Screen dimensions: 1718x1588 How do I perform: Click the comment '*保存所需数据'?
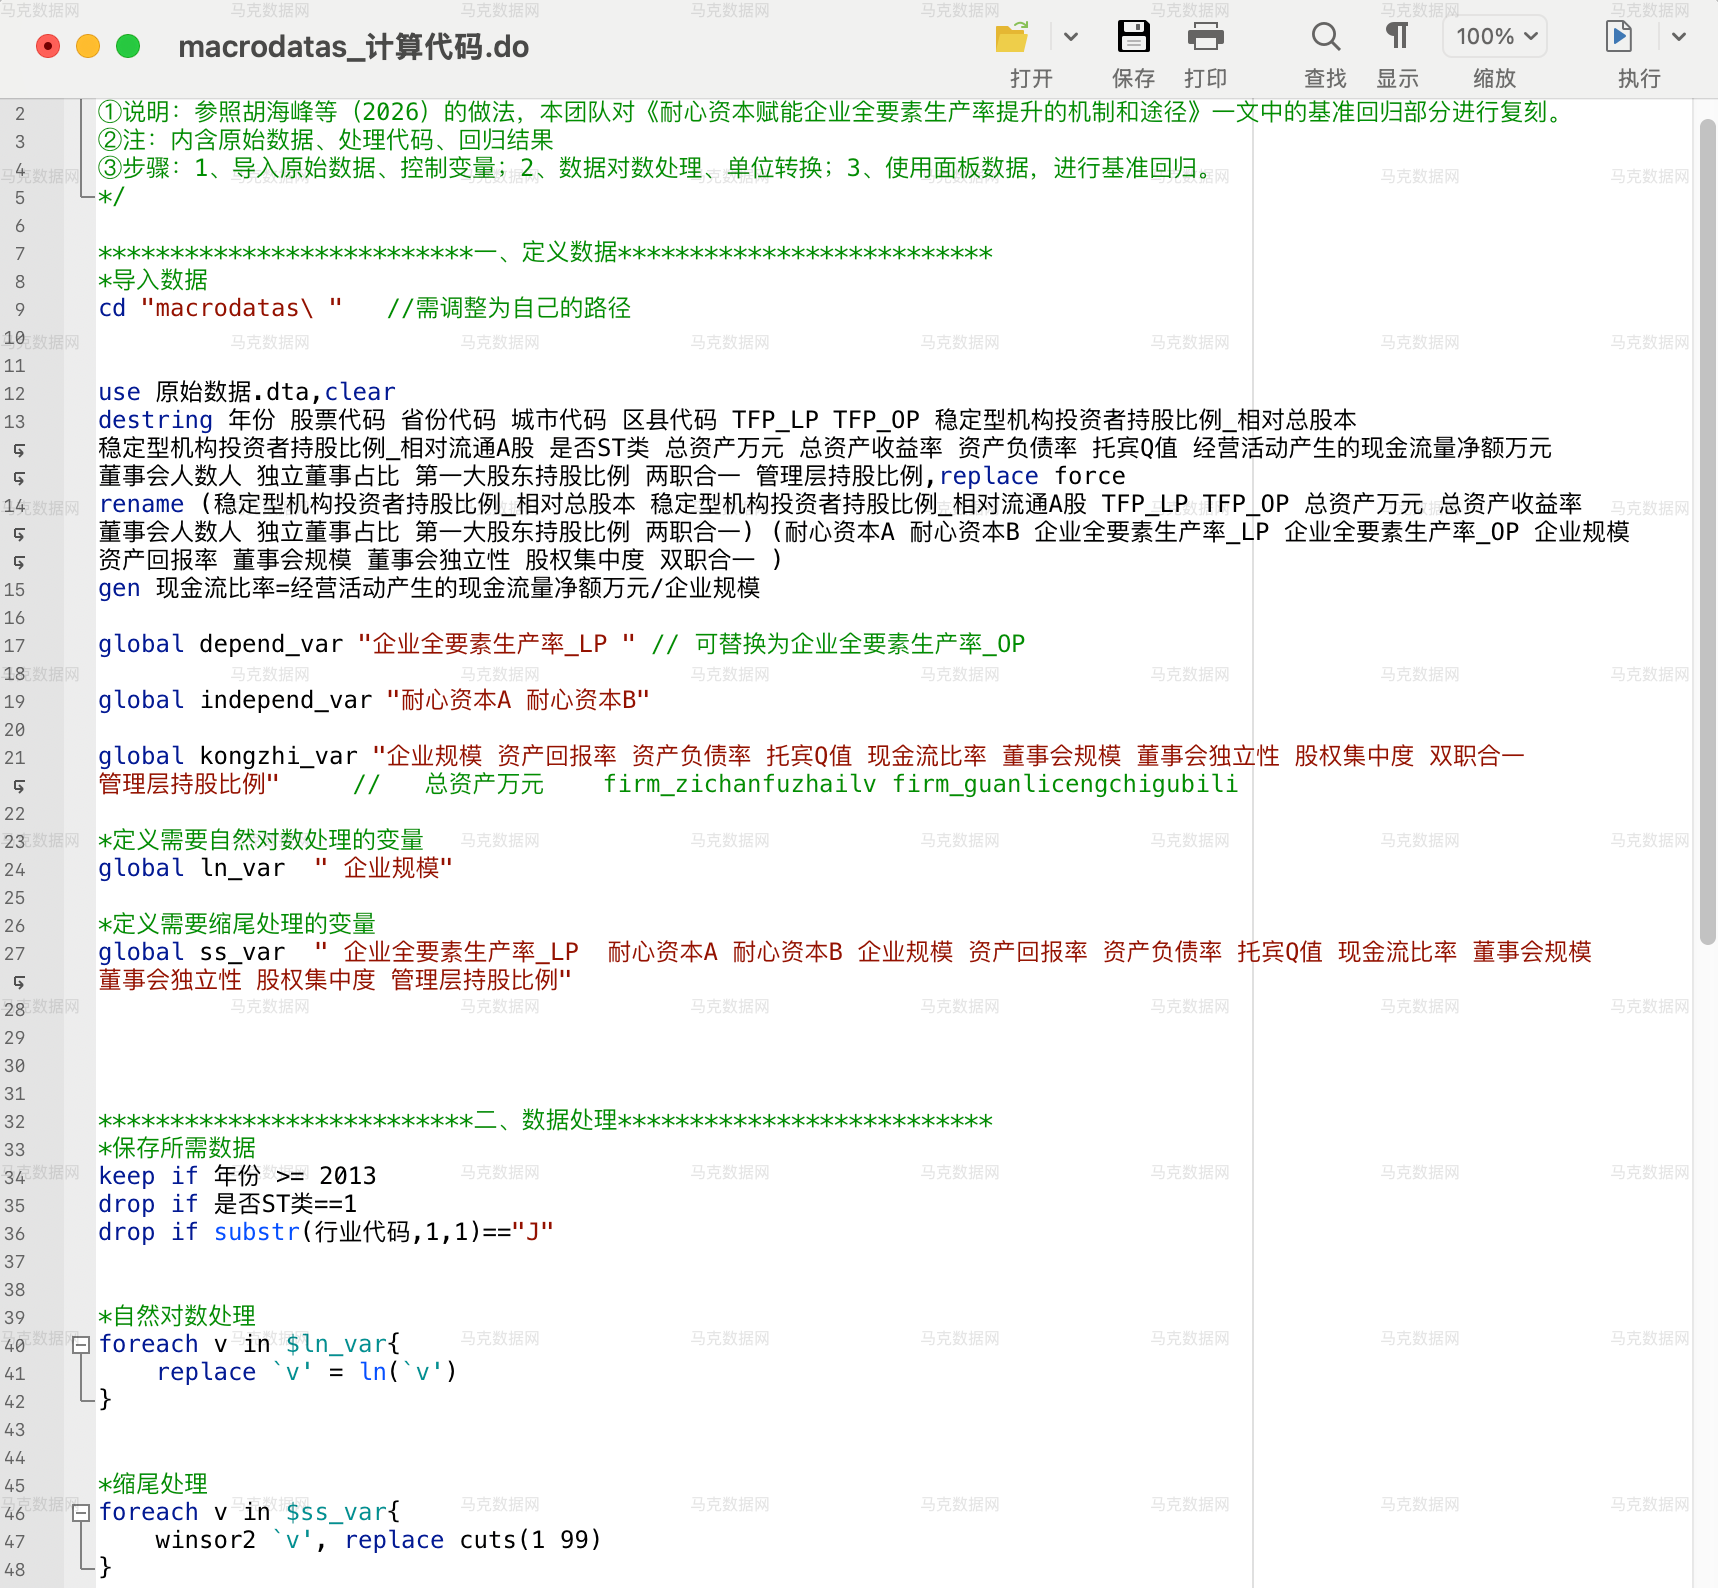pyautogui.click(x=177, y=1148)
